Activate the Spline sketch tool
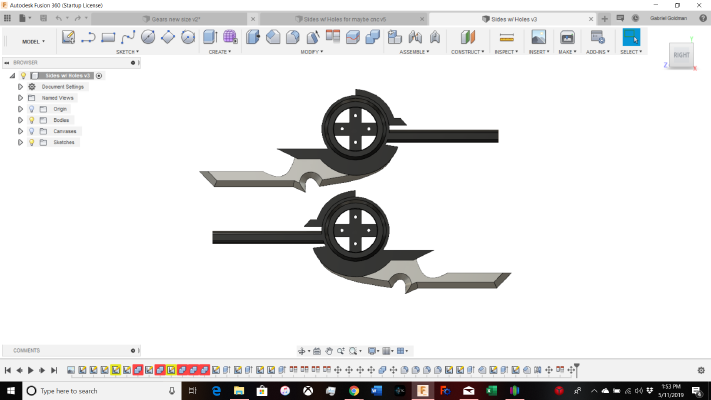 [x=128, y=37]
